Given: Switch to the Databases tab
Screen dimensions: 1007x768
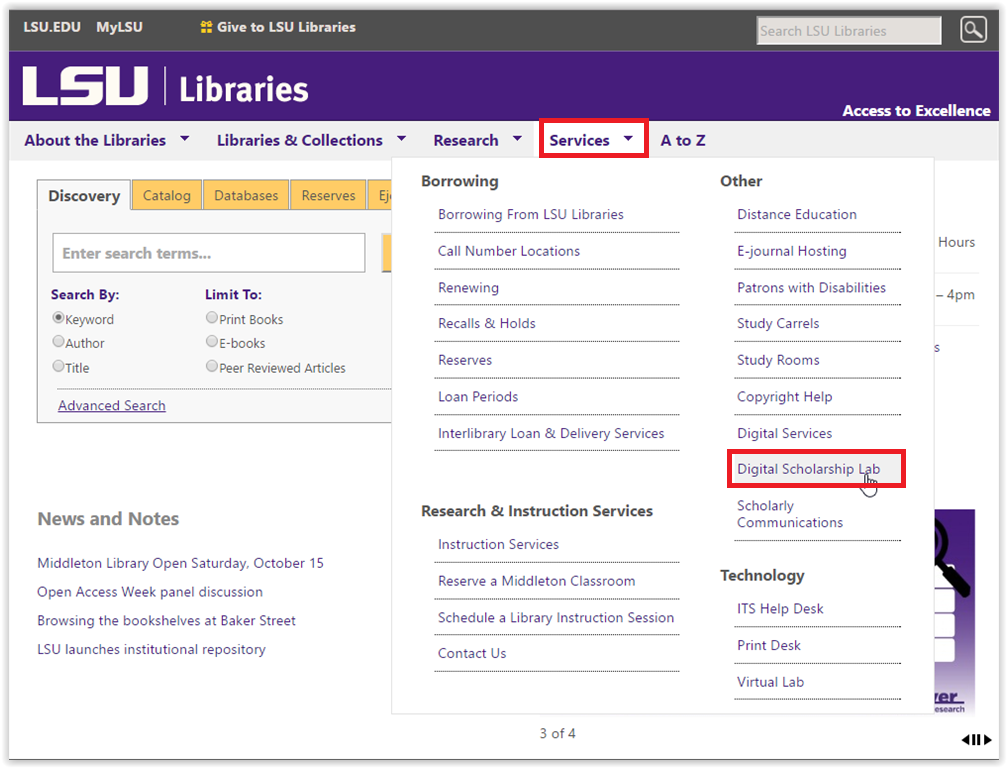Looking at the screenshot, I should click(246, 195).
